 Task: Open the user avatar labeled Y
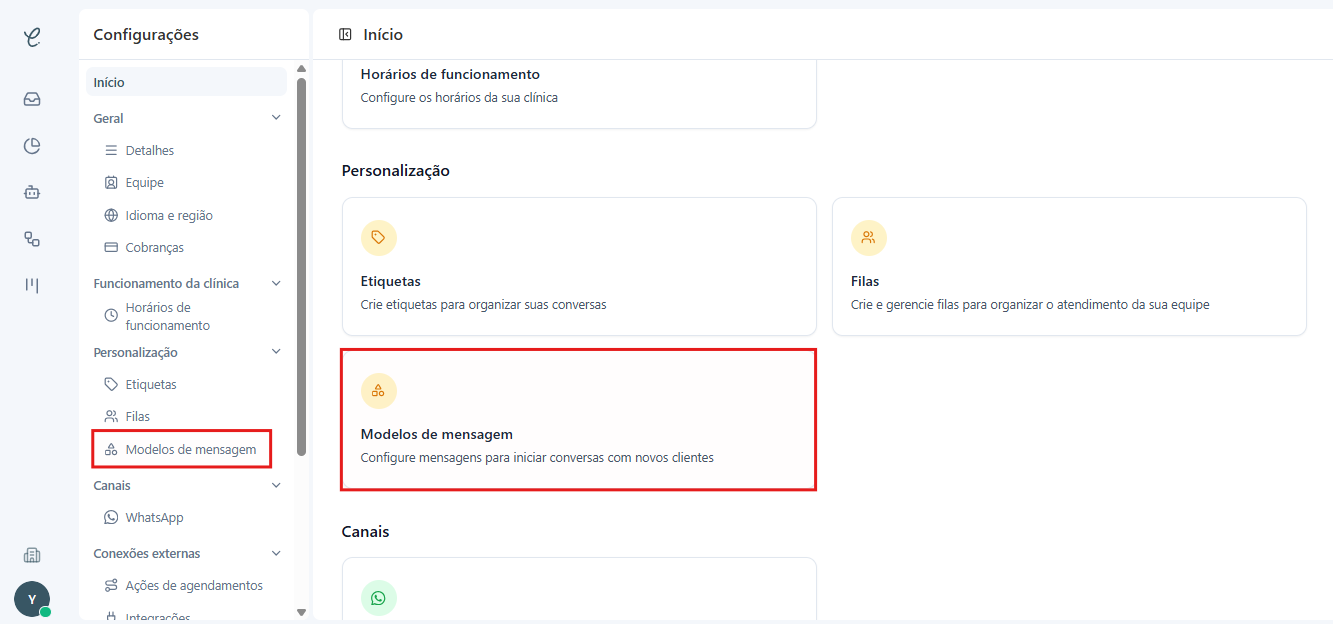pyautogui.click(x=32, y=599)
